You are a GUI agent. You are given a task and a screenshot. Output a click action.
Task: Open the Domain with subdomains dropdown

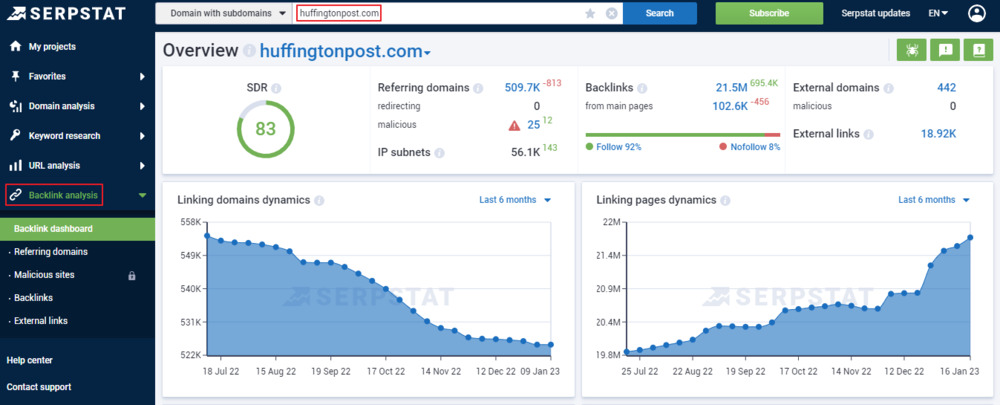(224, 13)
